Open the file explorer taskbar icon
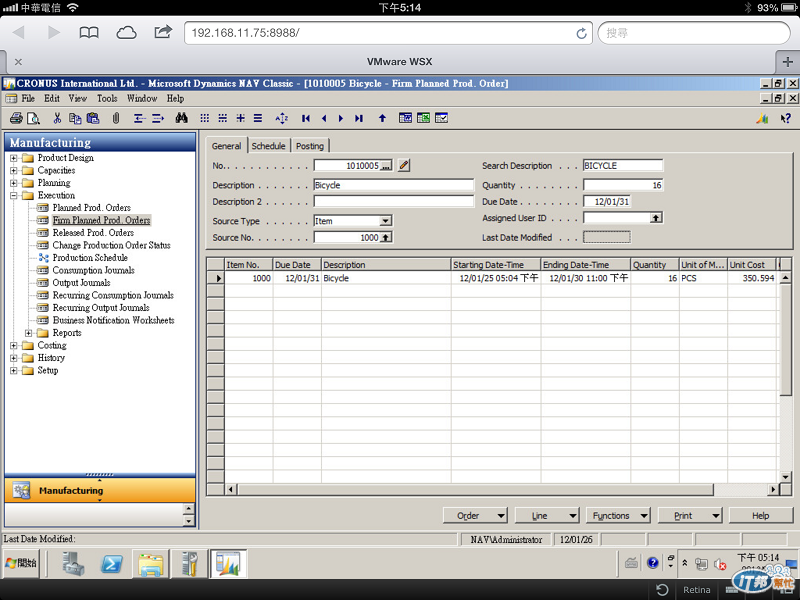Screen dimensions: 800x600 click(x=150, y=564)
